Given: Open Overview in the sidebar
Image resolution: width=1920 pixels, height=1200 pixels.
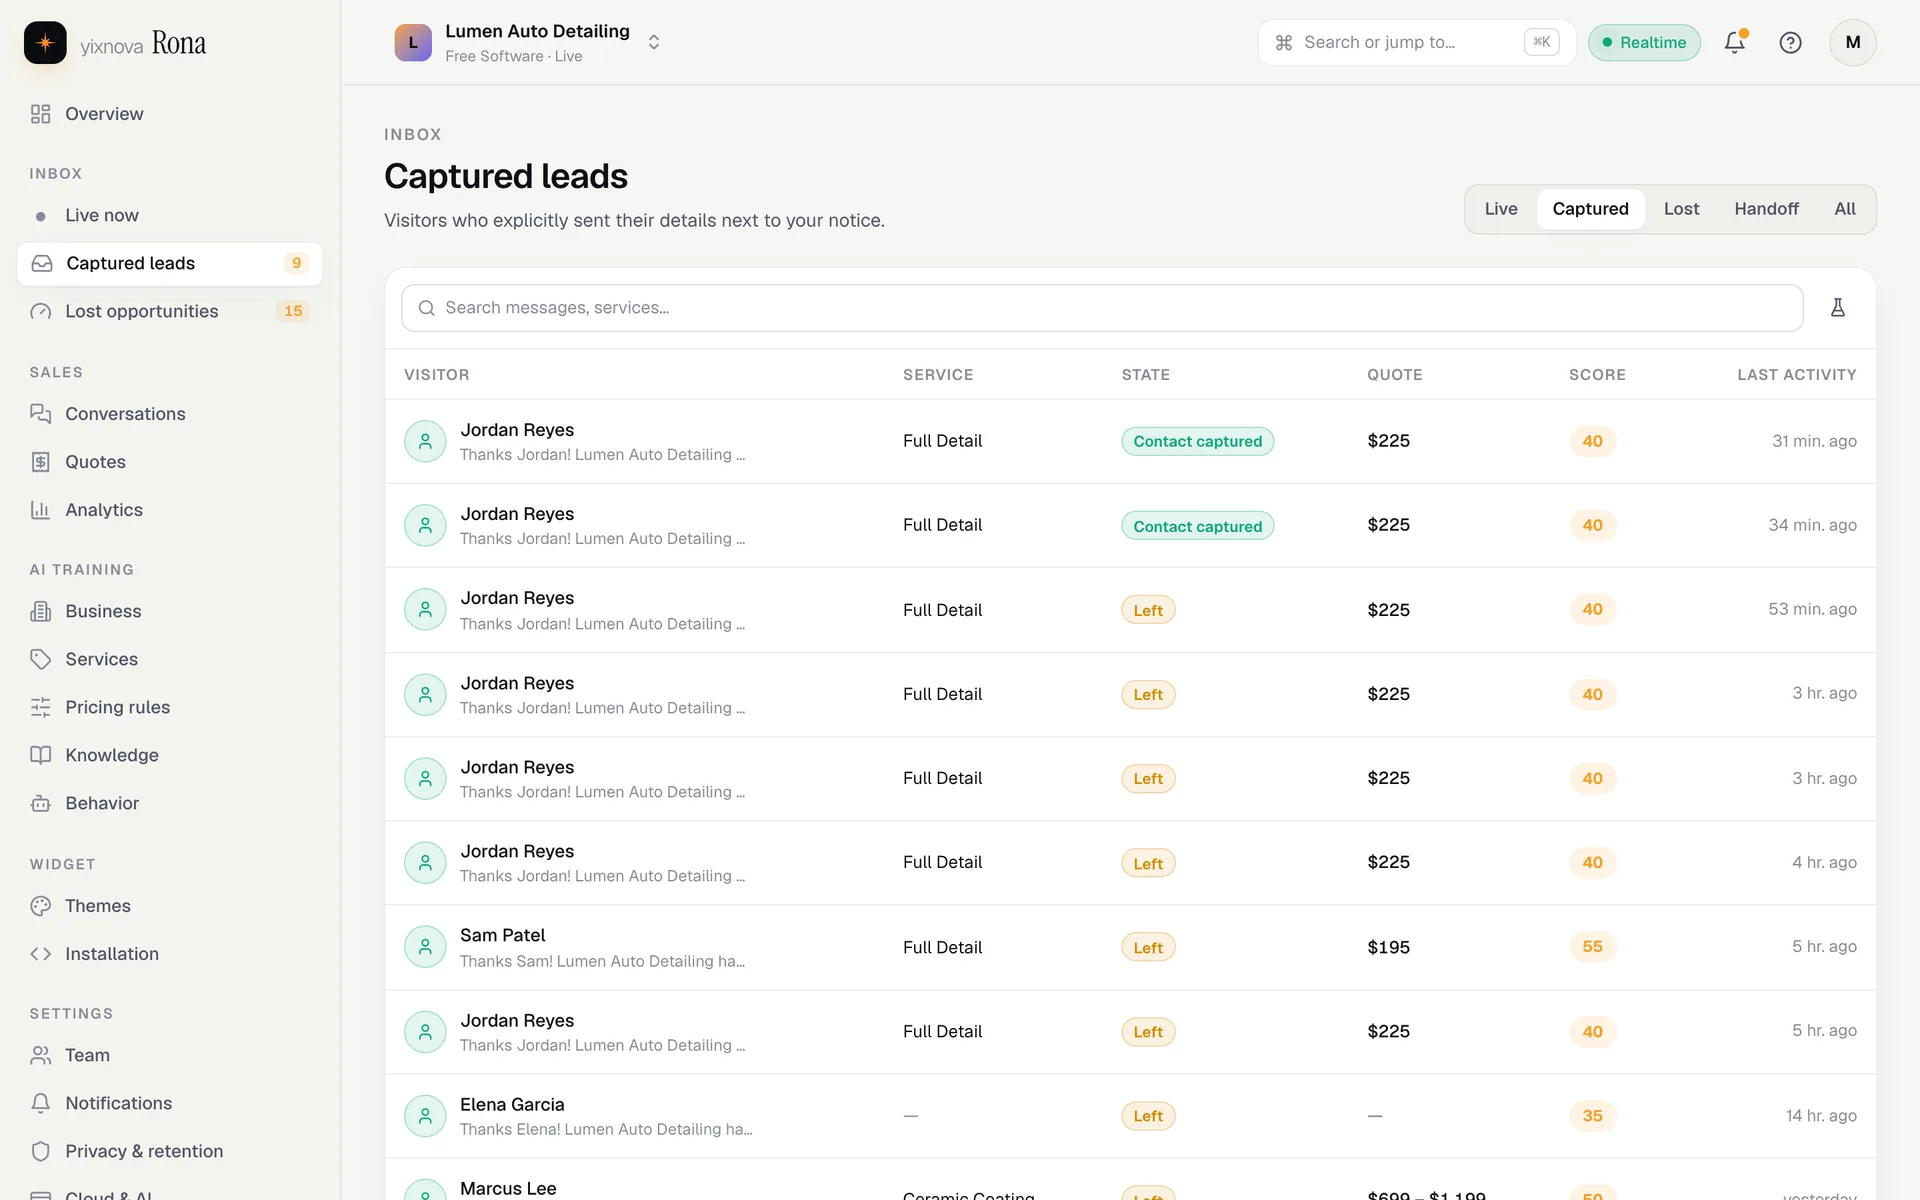Looking at the screenshot, I should [170, 114].
